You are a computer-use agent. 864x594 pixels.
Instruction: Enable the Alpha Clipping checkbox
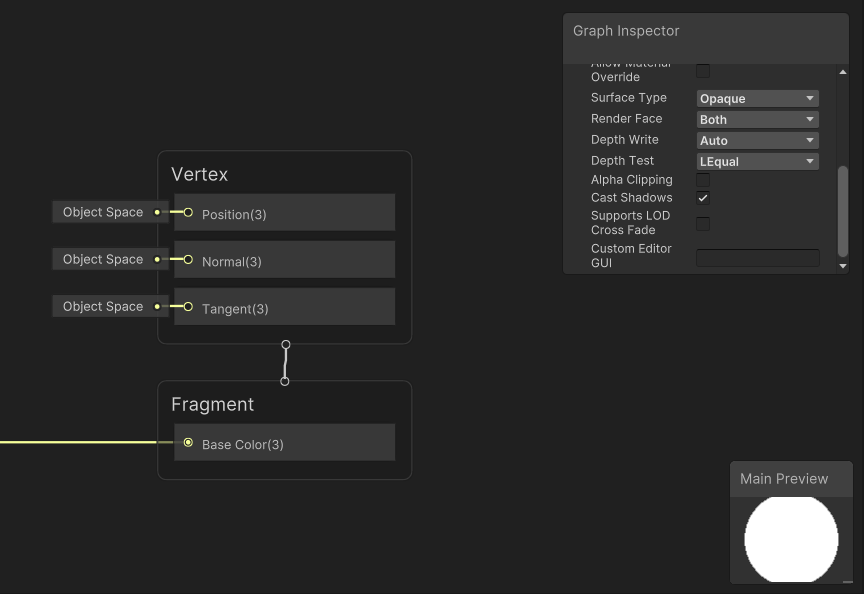click(703, 180)
